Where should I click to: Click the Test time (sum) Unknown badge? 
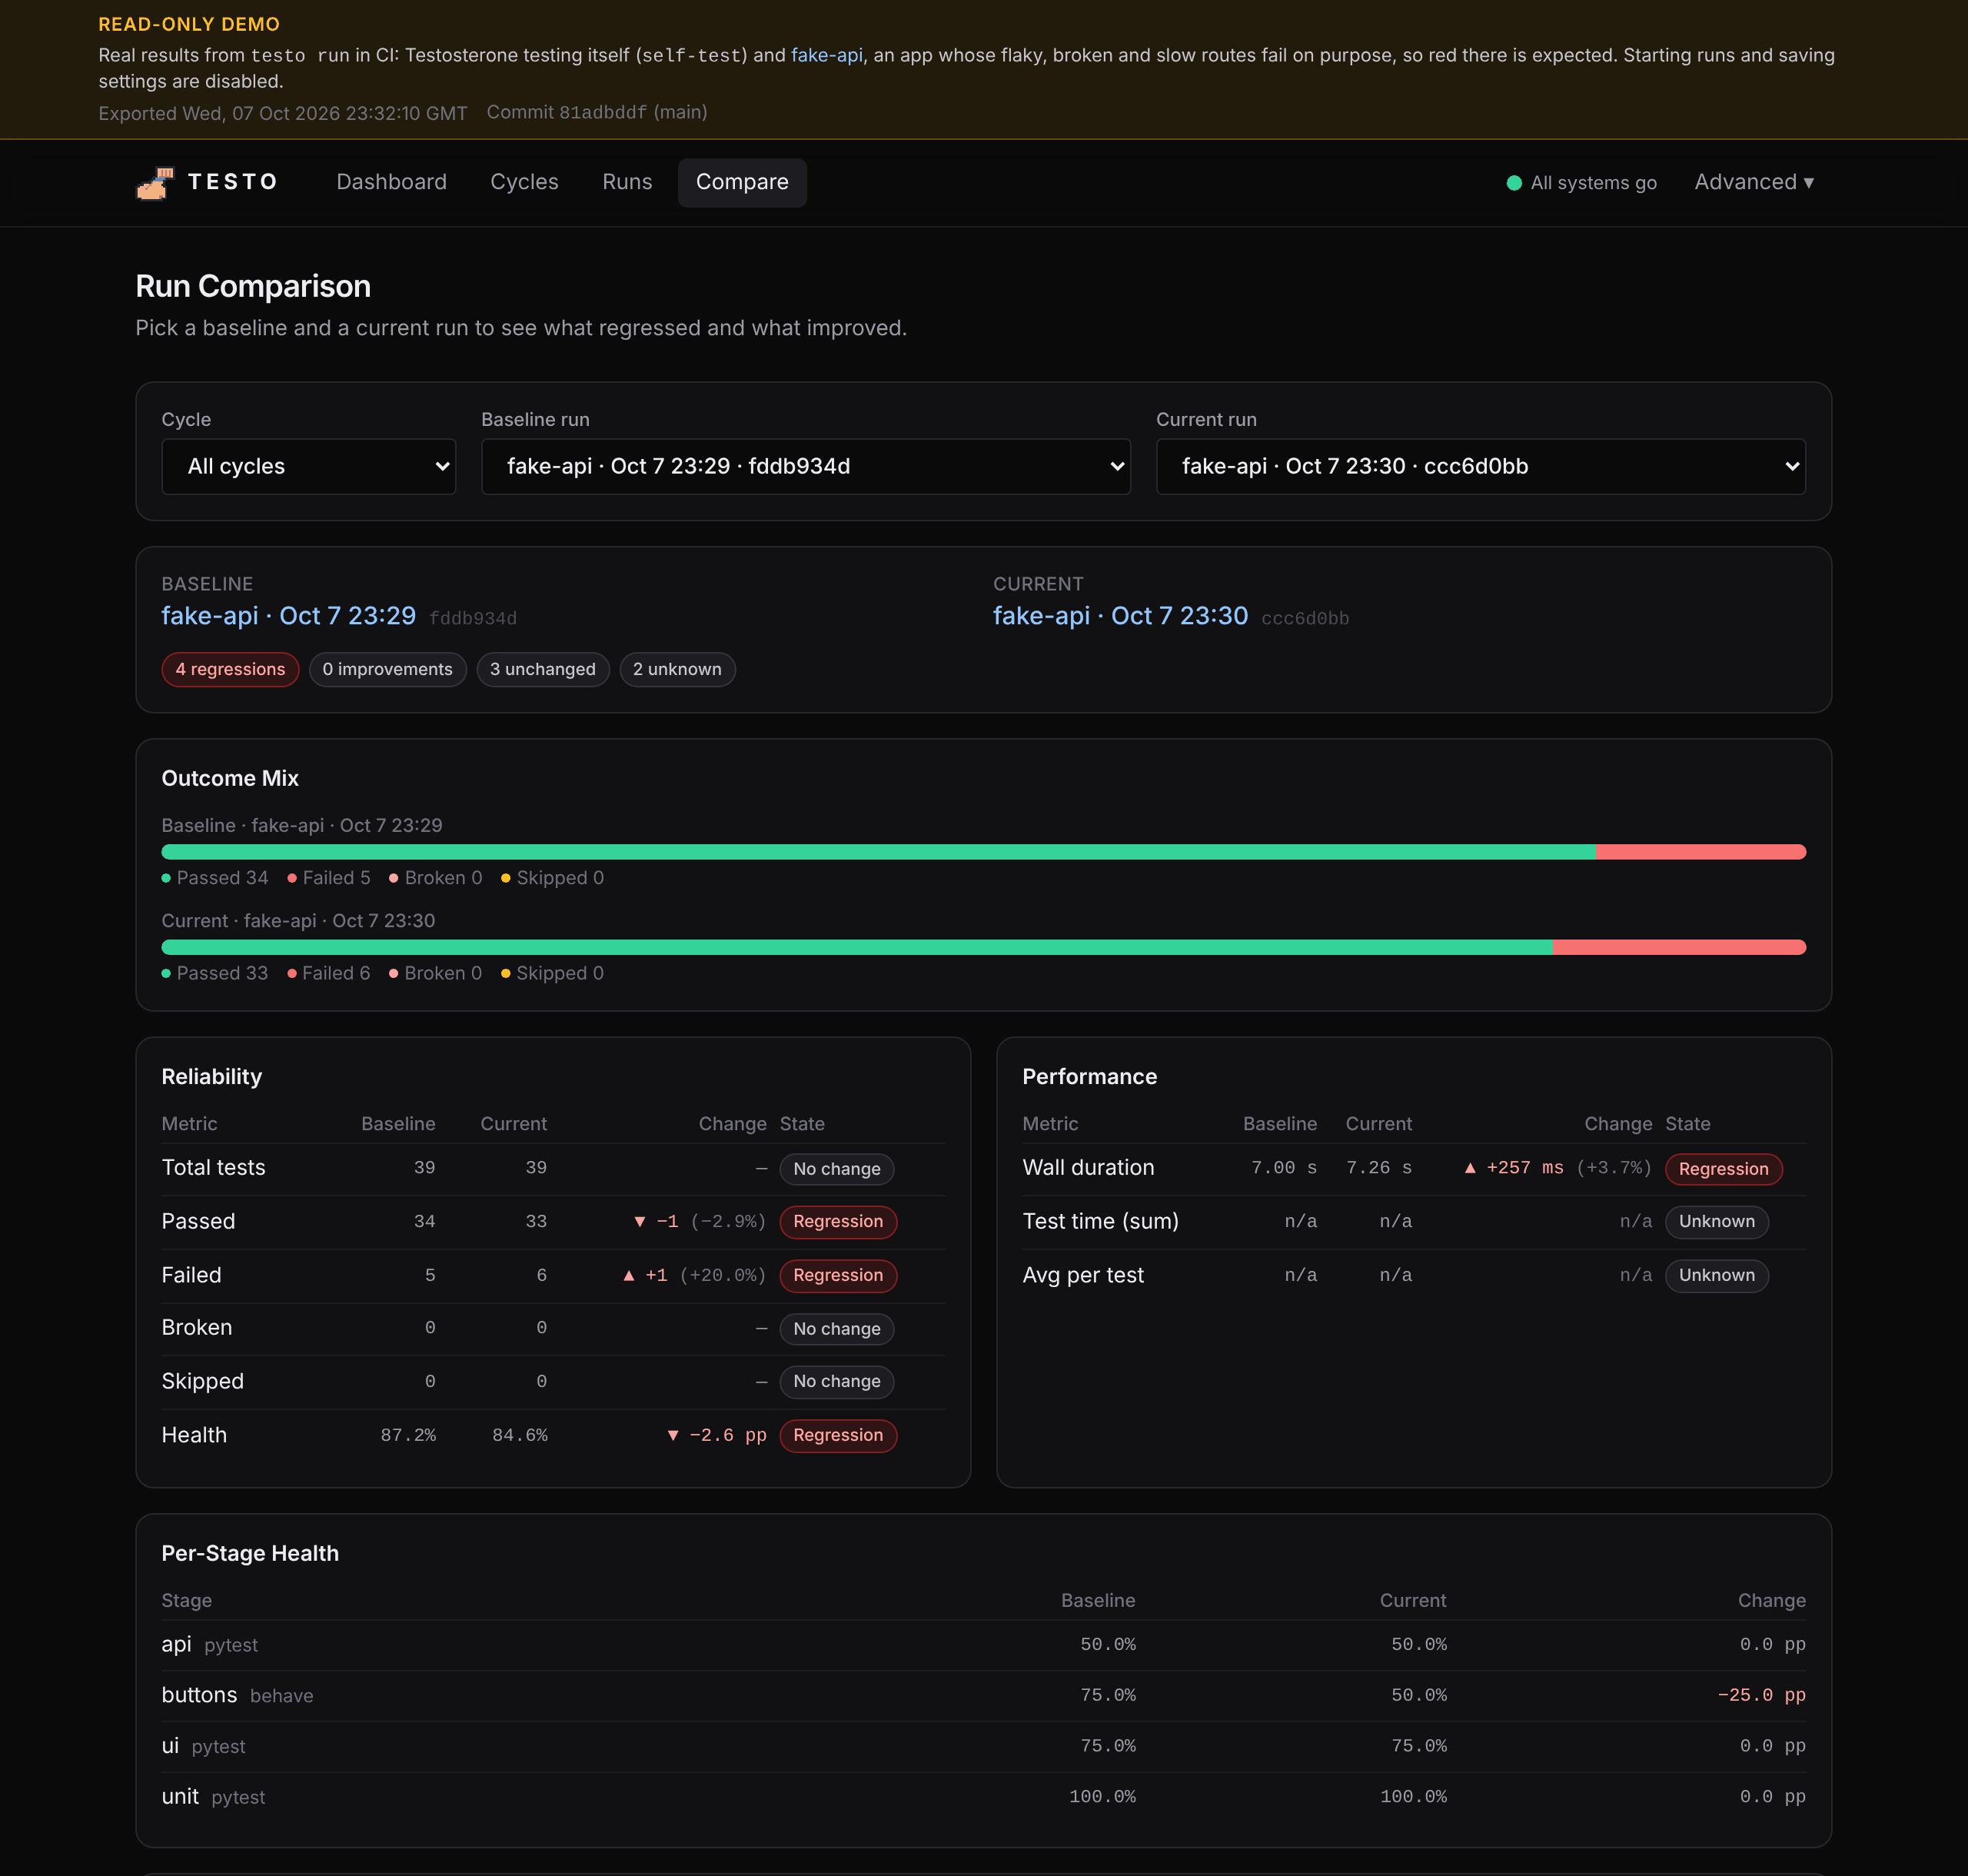pos(1716,1222)
